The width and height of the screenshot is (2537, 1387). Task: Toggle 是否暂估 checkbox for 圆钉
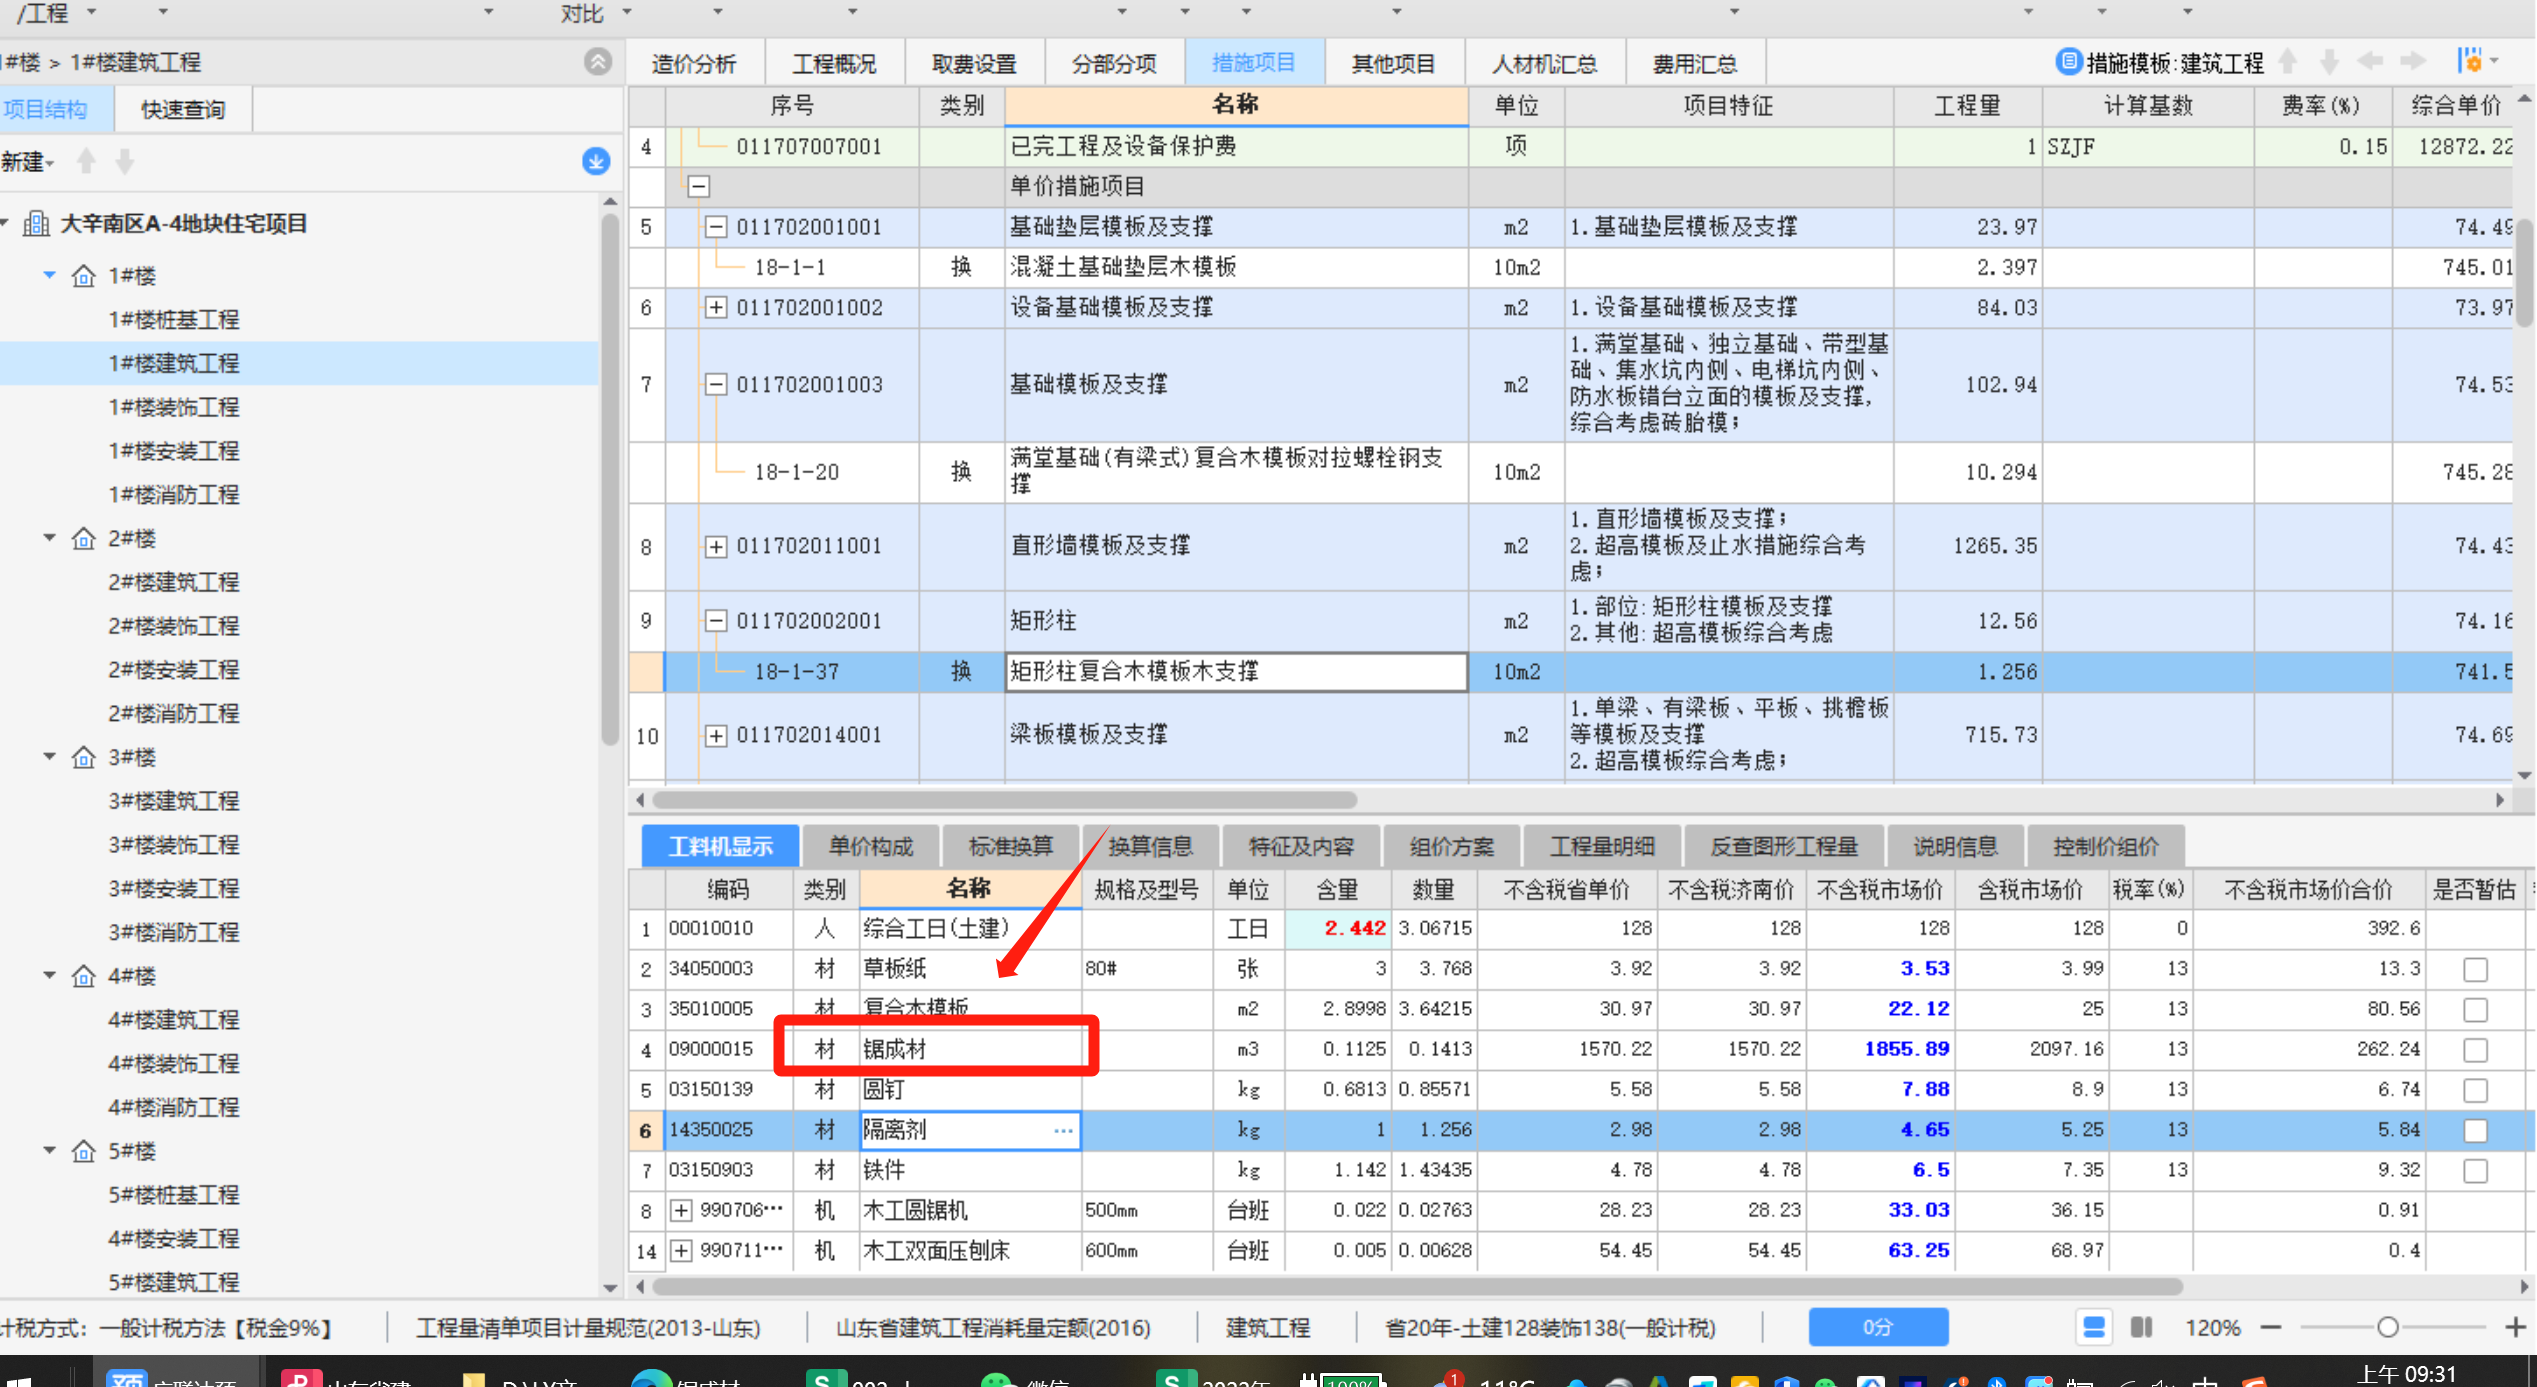(2475, 1090)
